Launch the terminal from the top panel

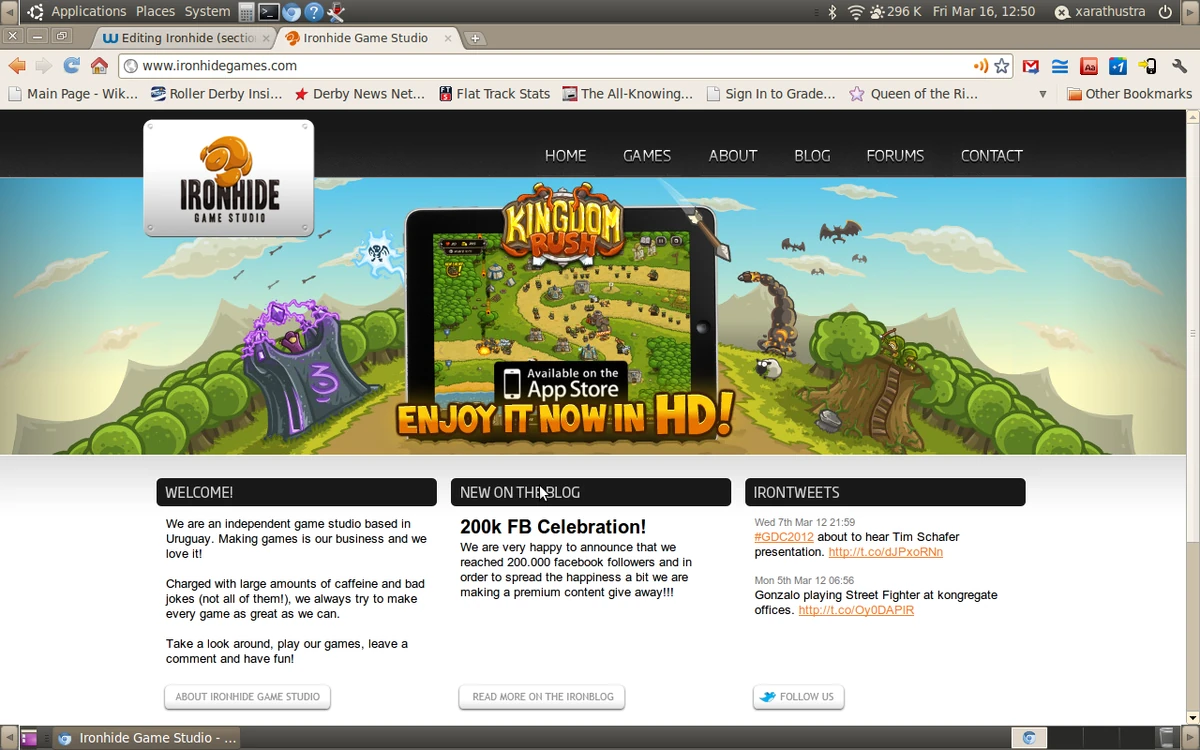[x=267, y=12]
